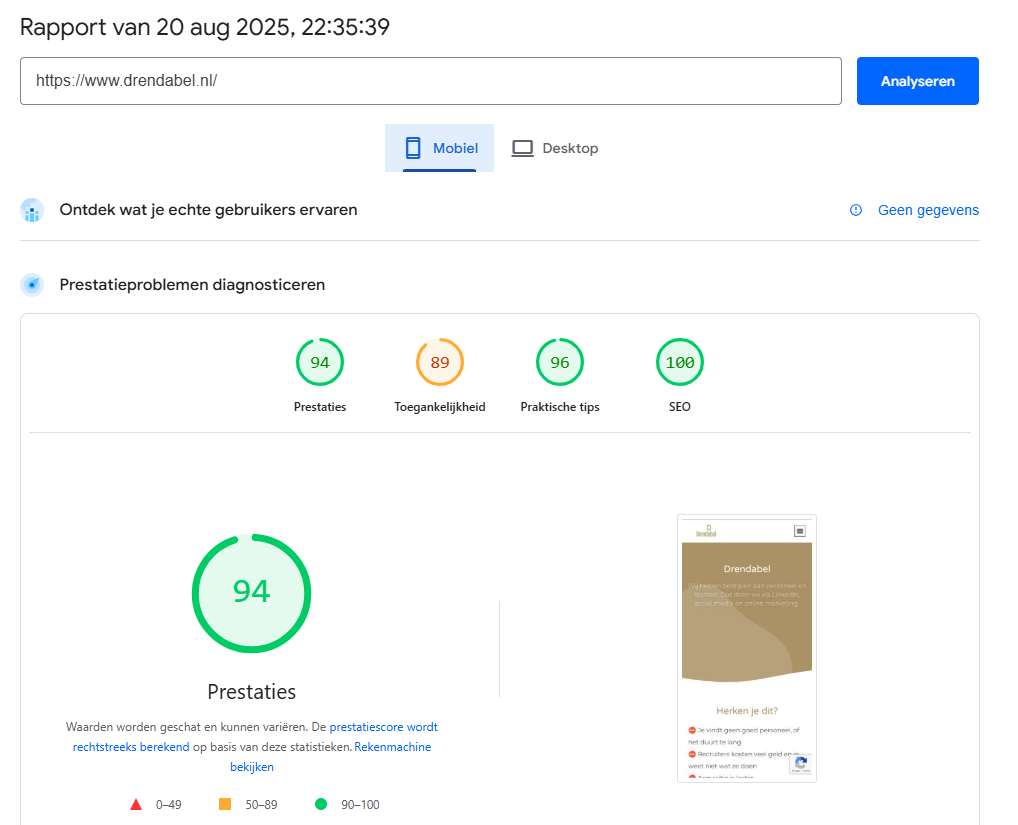Click the desktop laptop icon
Image resolution: width=1018 pixels, height=825 pixels.
coord(522,148)
